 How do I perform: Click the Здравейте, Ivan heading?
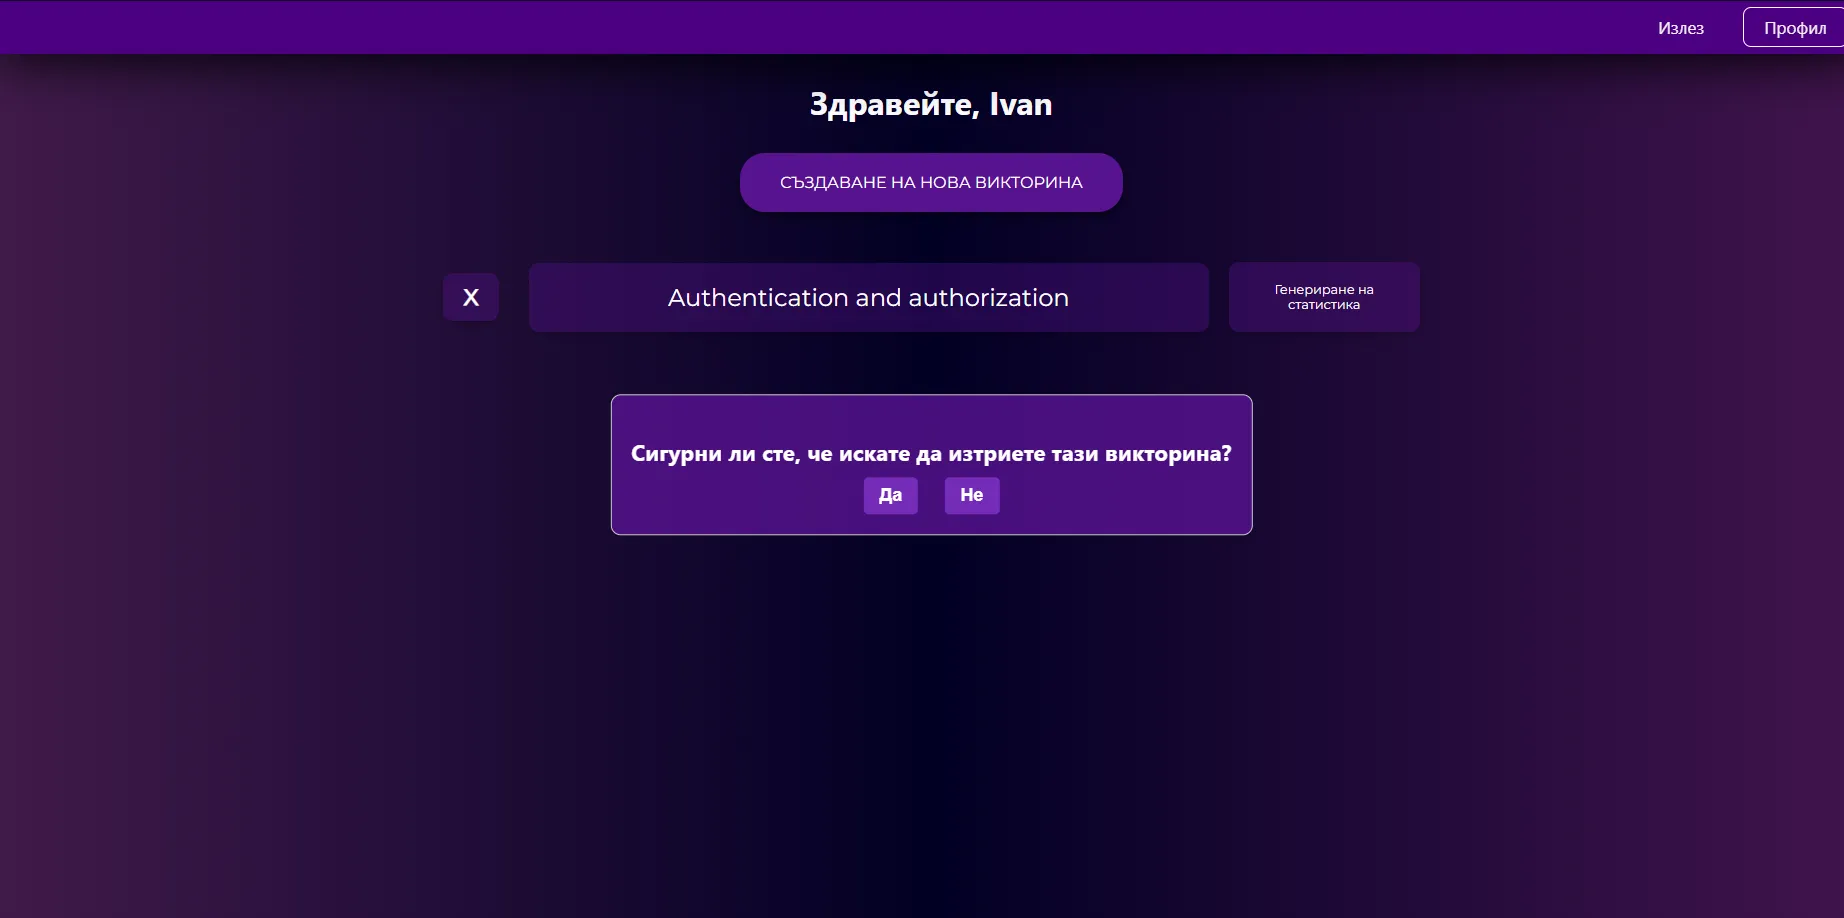pos(931,104)
